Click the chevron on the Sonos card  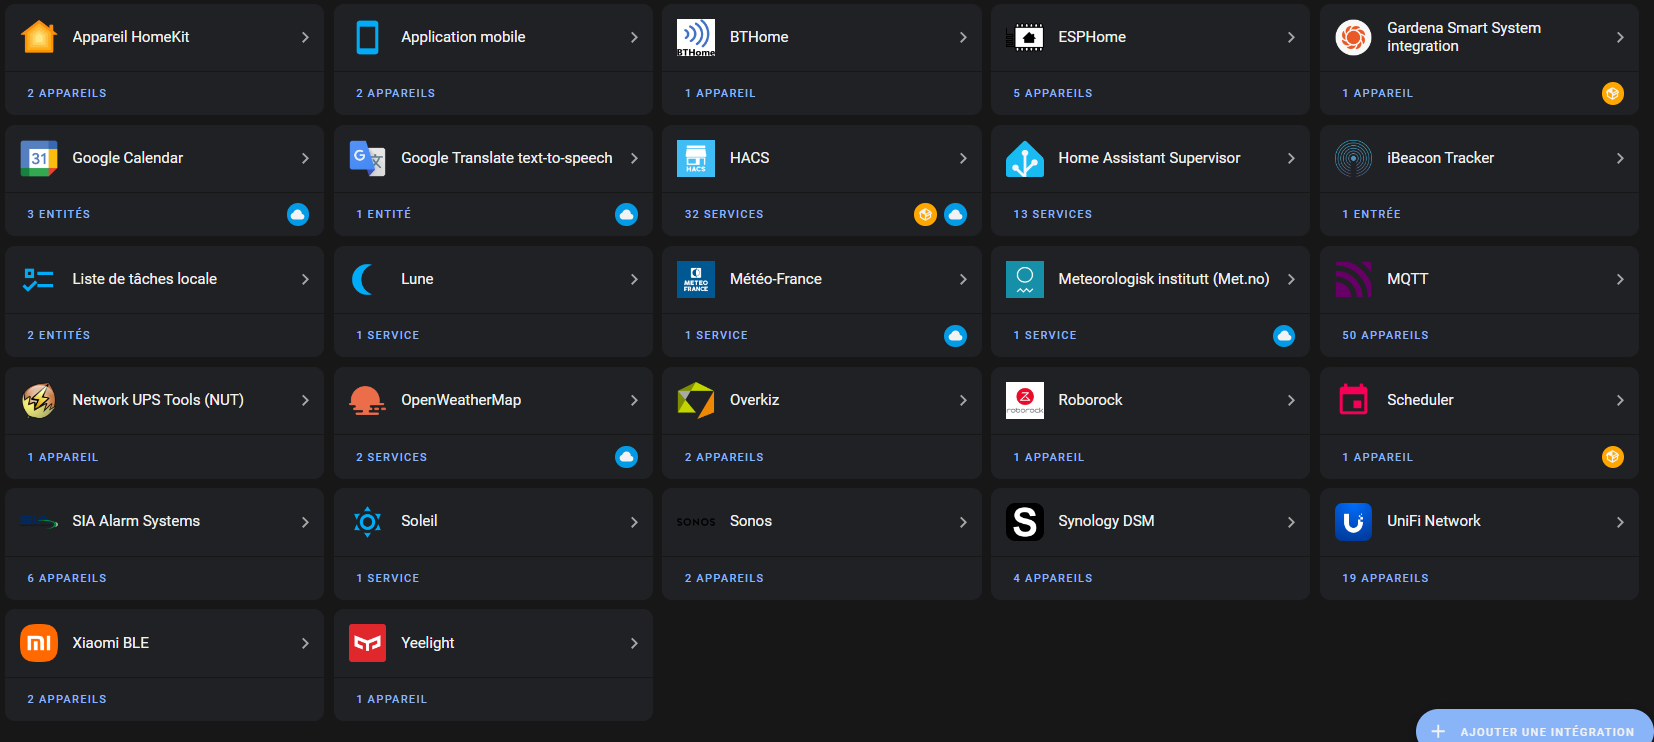[x=963, y=522]
